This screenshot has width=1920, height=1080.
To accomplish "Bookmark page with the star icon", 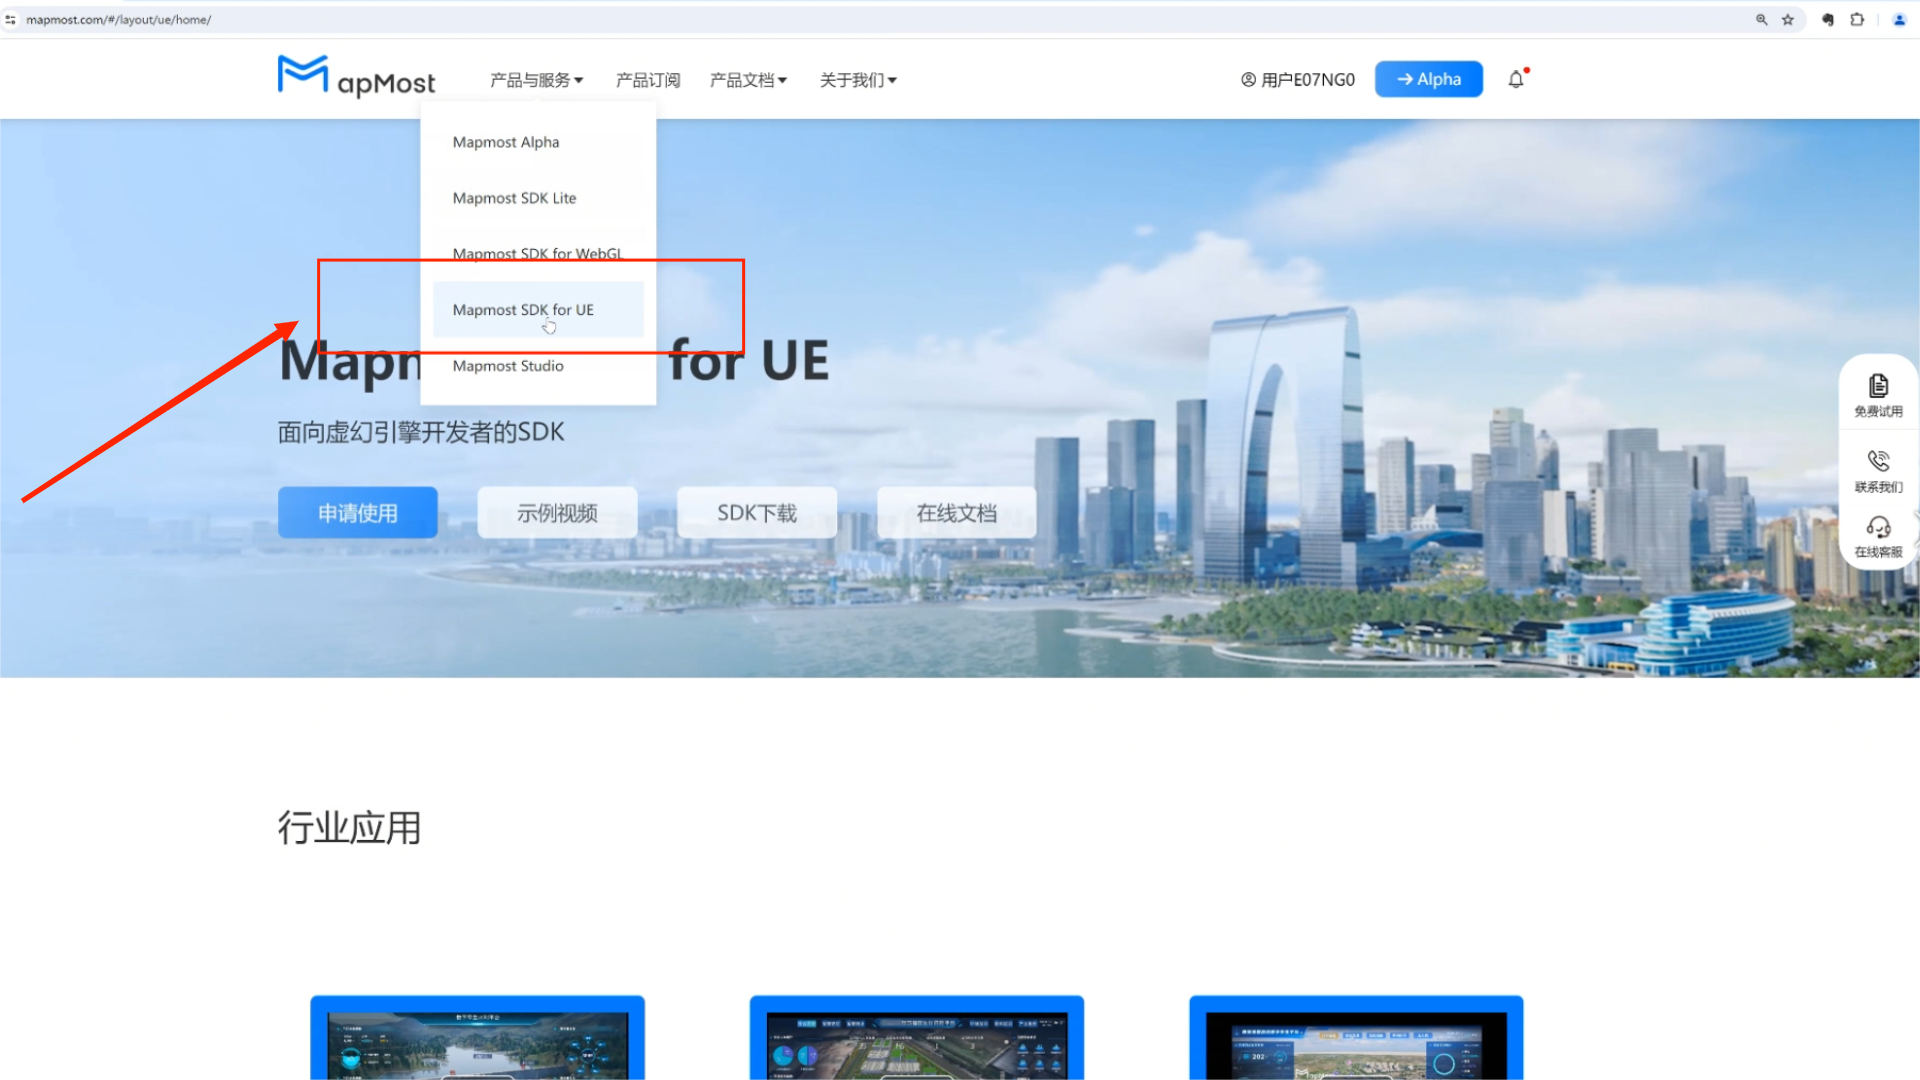I will coord(1788,19).
